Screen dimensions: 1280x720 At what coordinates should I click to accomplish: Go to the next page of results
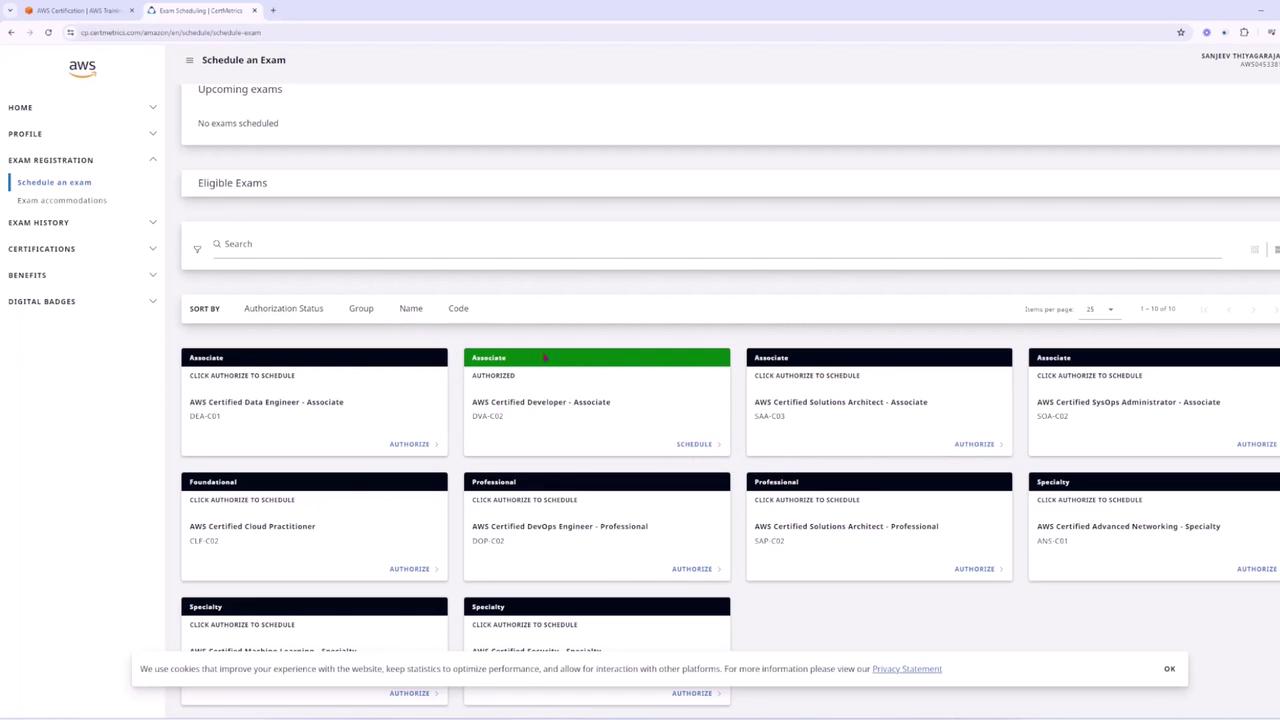(x=1253, y=309)
